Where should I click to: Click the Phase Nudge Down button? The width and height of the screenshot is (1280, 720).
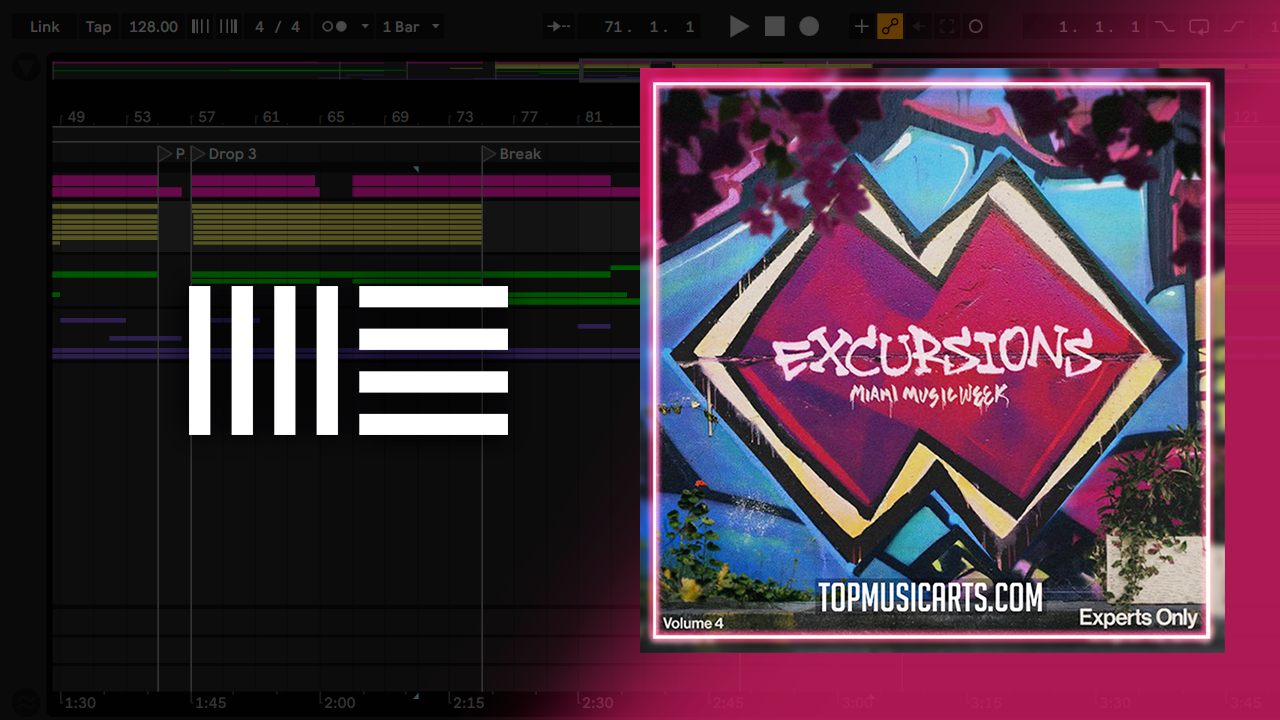coord(201,27)
